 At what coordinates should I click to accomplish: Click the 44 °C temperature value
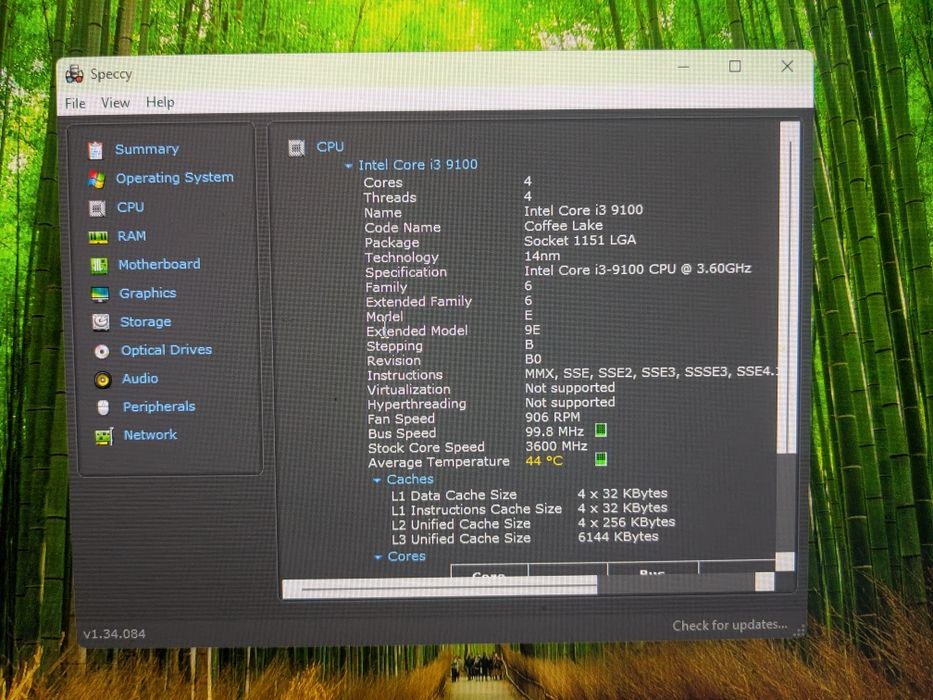(x=544, y=461)
